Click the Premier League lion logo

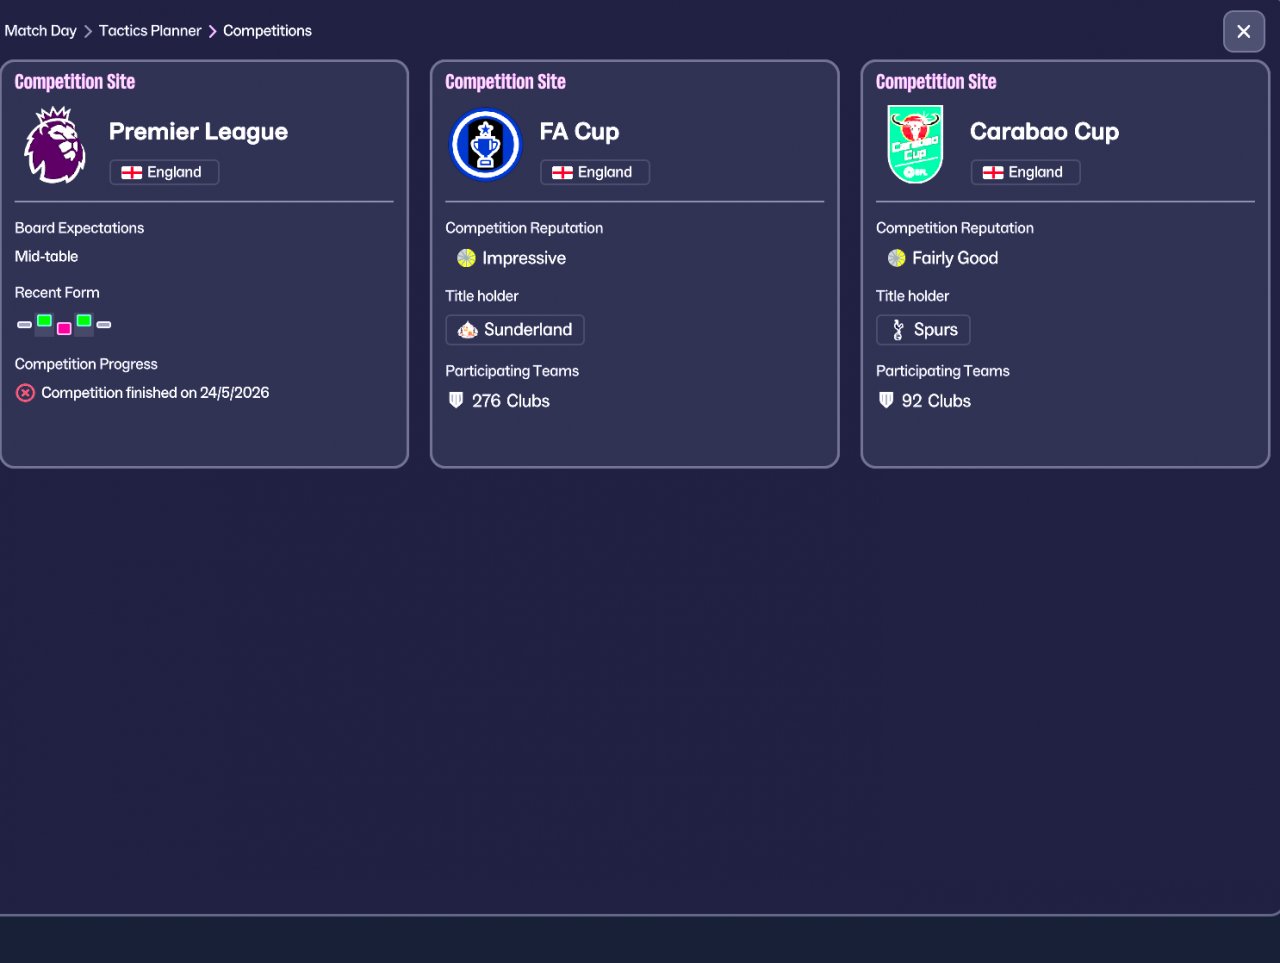coord(55,145)
